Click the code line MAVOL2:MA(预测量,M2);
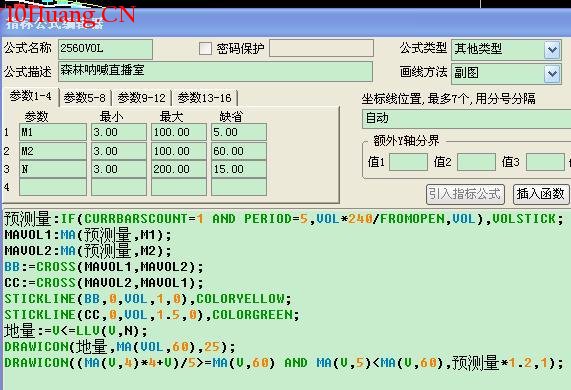 (88, 251)
